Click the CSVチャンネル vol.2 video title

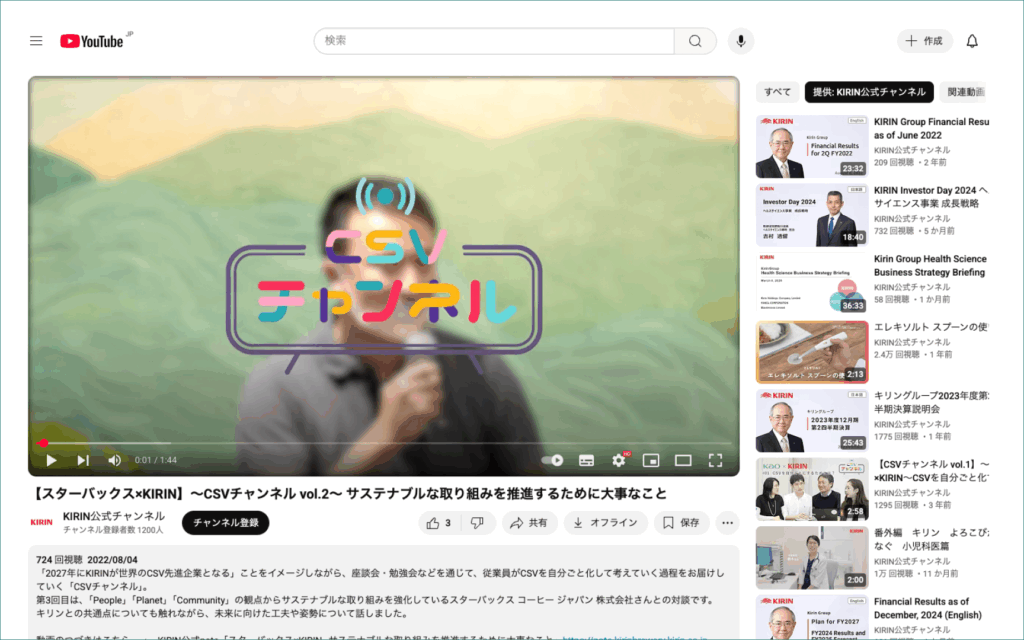[349, 494]
